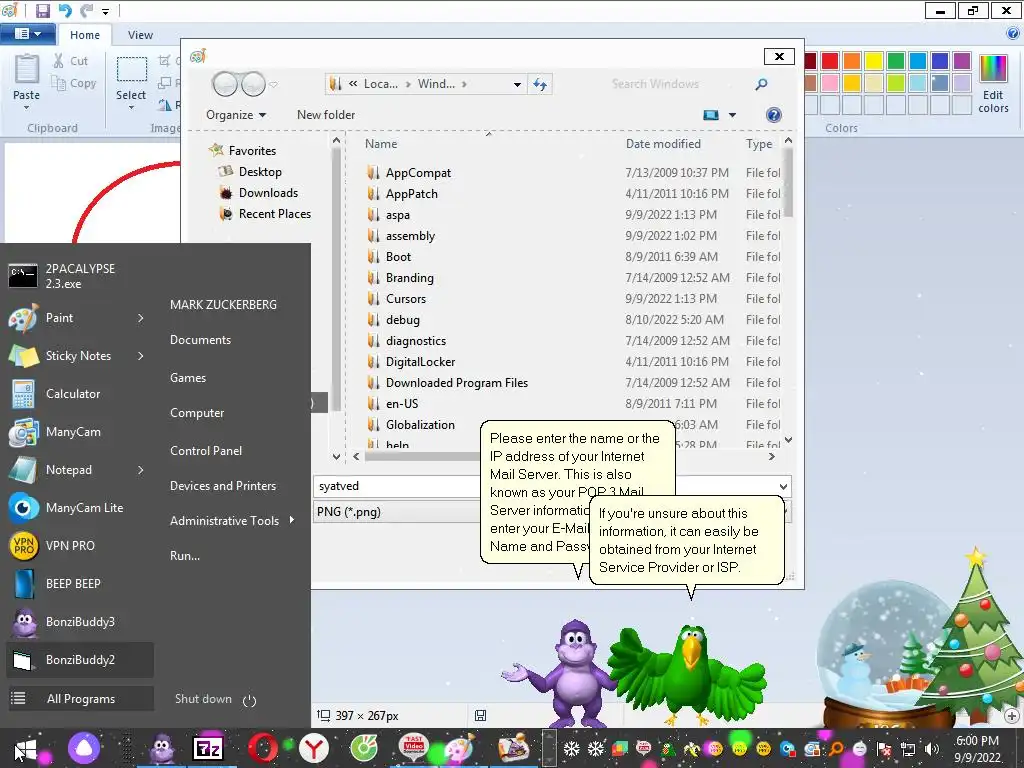1024x768 pixels.
Task: Click Shut down in Start menu
Action: (203, 699)
